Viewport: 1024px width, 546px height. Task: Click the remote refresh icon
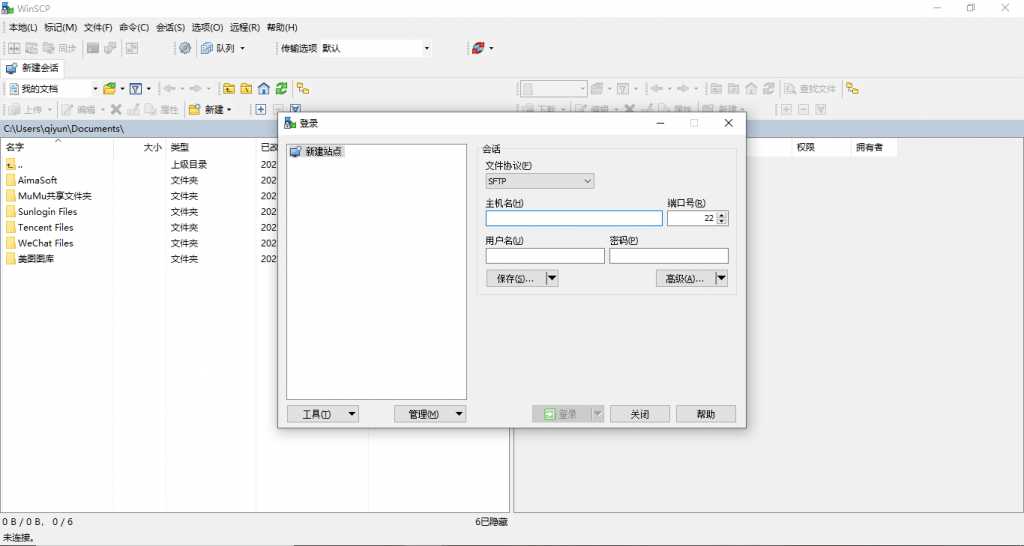tap(769, 89)
